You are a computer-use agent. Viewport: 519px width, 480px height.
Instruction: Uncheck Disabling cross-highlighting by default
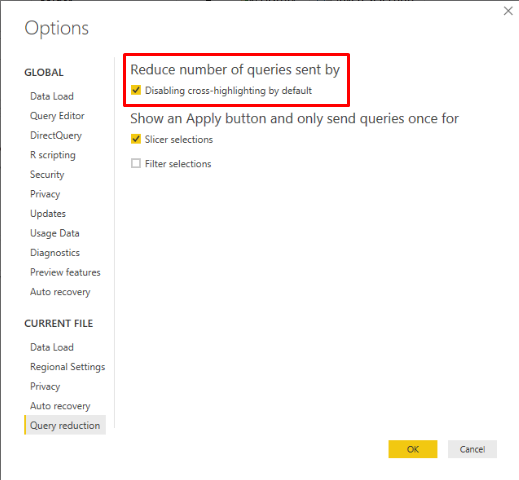pos(136,90)
